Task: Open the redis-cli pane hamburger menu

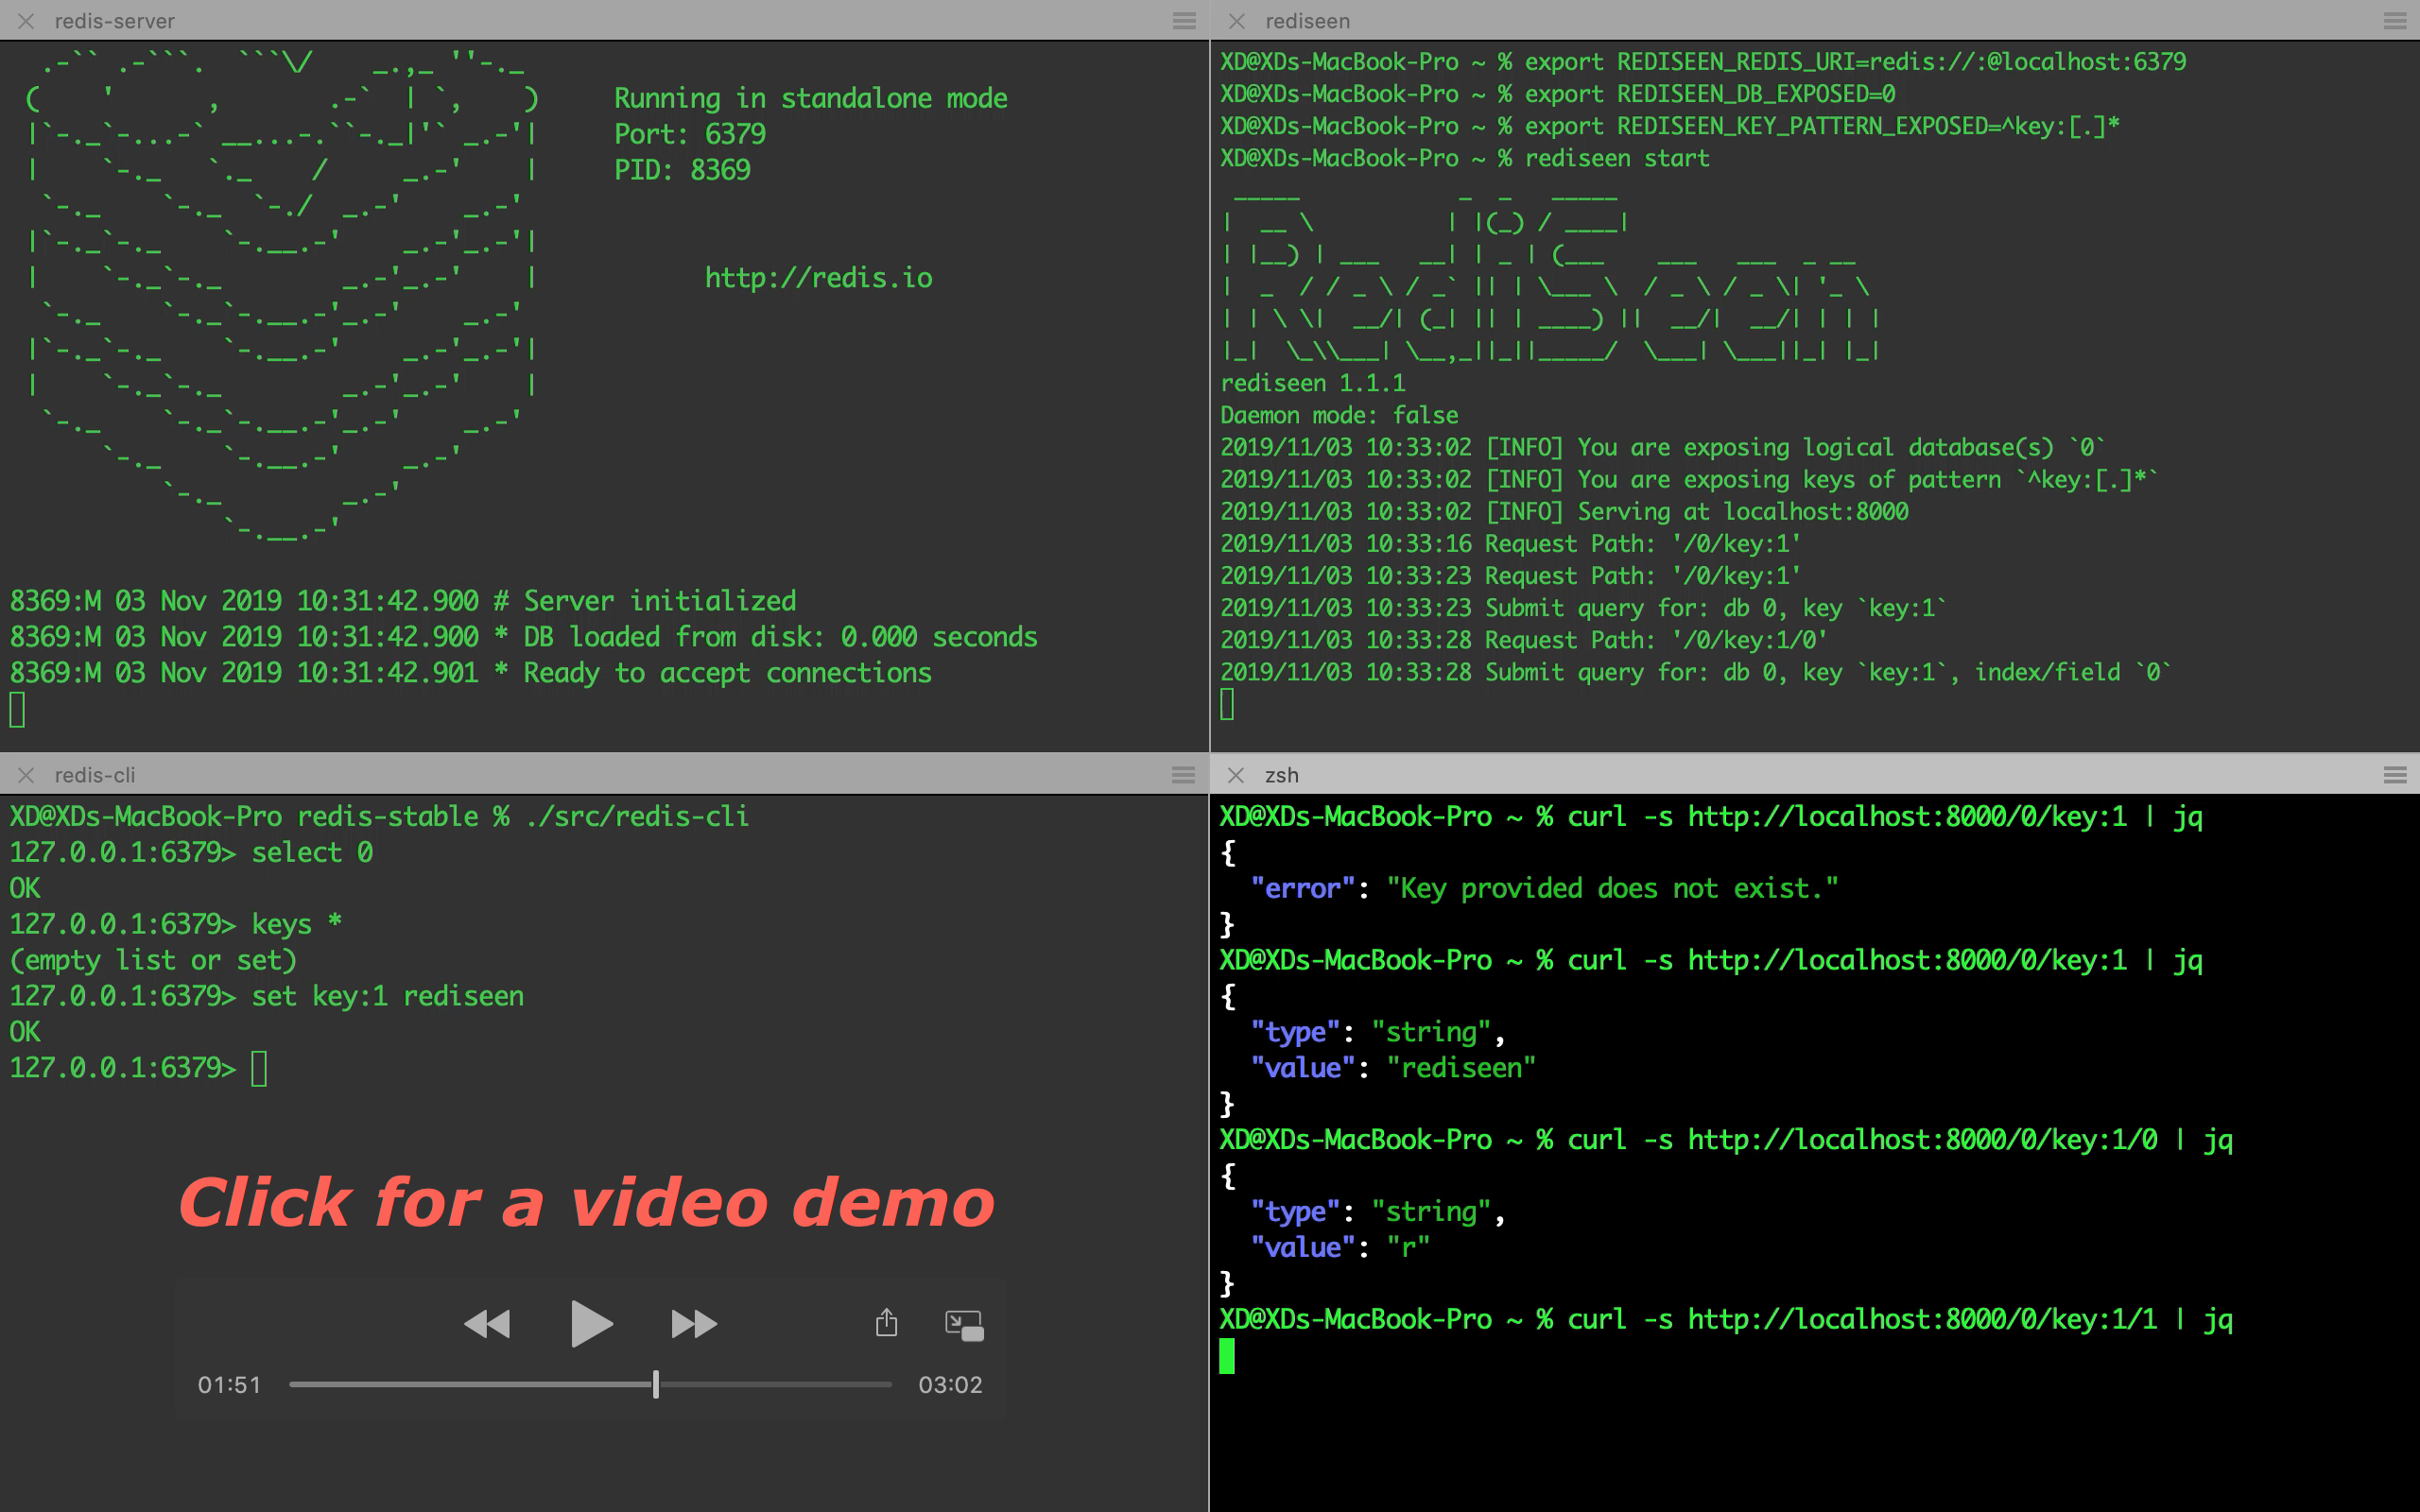Action: pyautogui.click(x=1184, y=775)
